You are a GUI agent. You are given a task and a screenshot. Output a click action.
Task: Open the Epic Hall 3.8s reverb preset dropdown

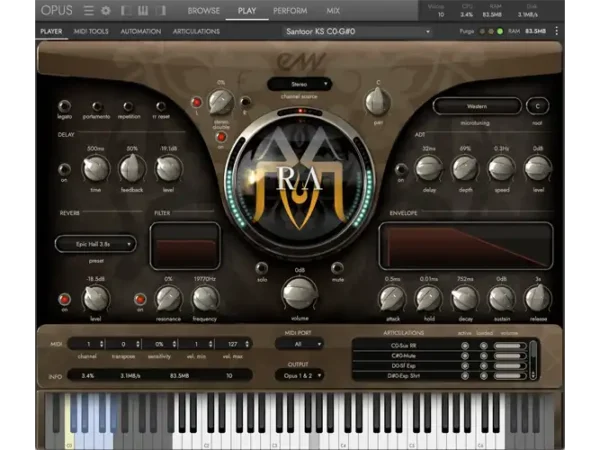(96, 244)
